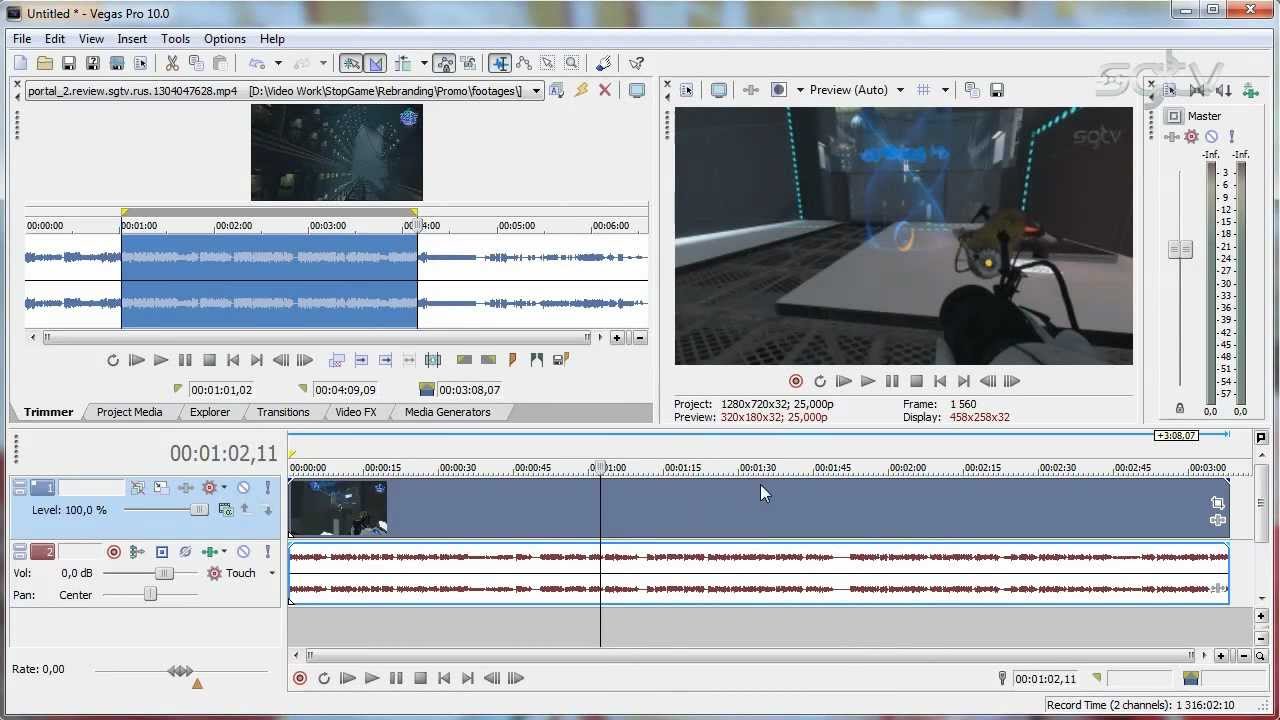Click the video track Level slider handle
This screenshot has width=1280, height=720.
[199, 510]
